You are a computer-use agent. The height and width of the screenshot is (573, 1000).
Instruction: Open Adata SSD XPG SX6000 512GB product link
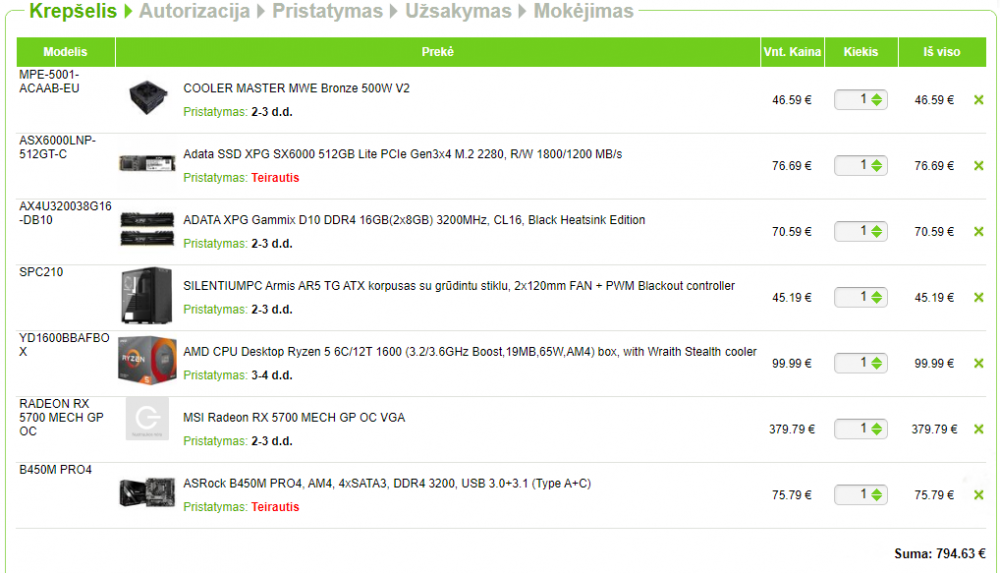(402, 154)
